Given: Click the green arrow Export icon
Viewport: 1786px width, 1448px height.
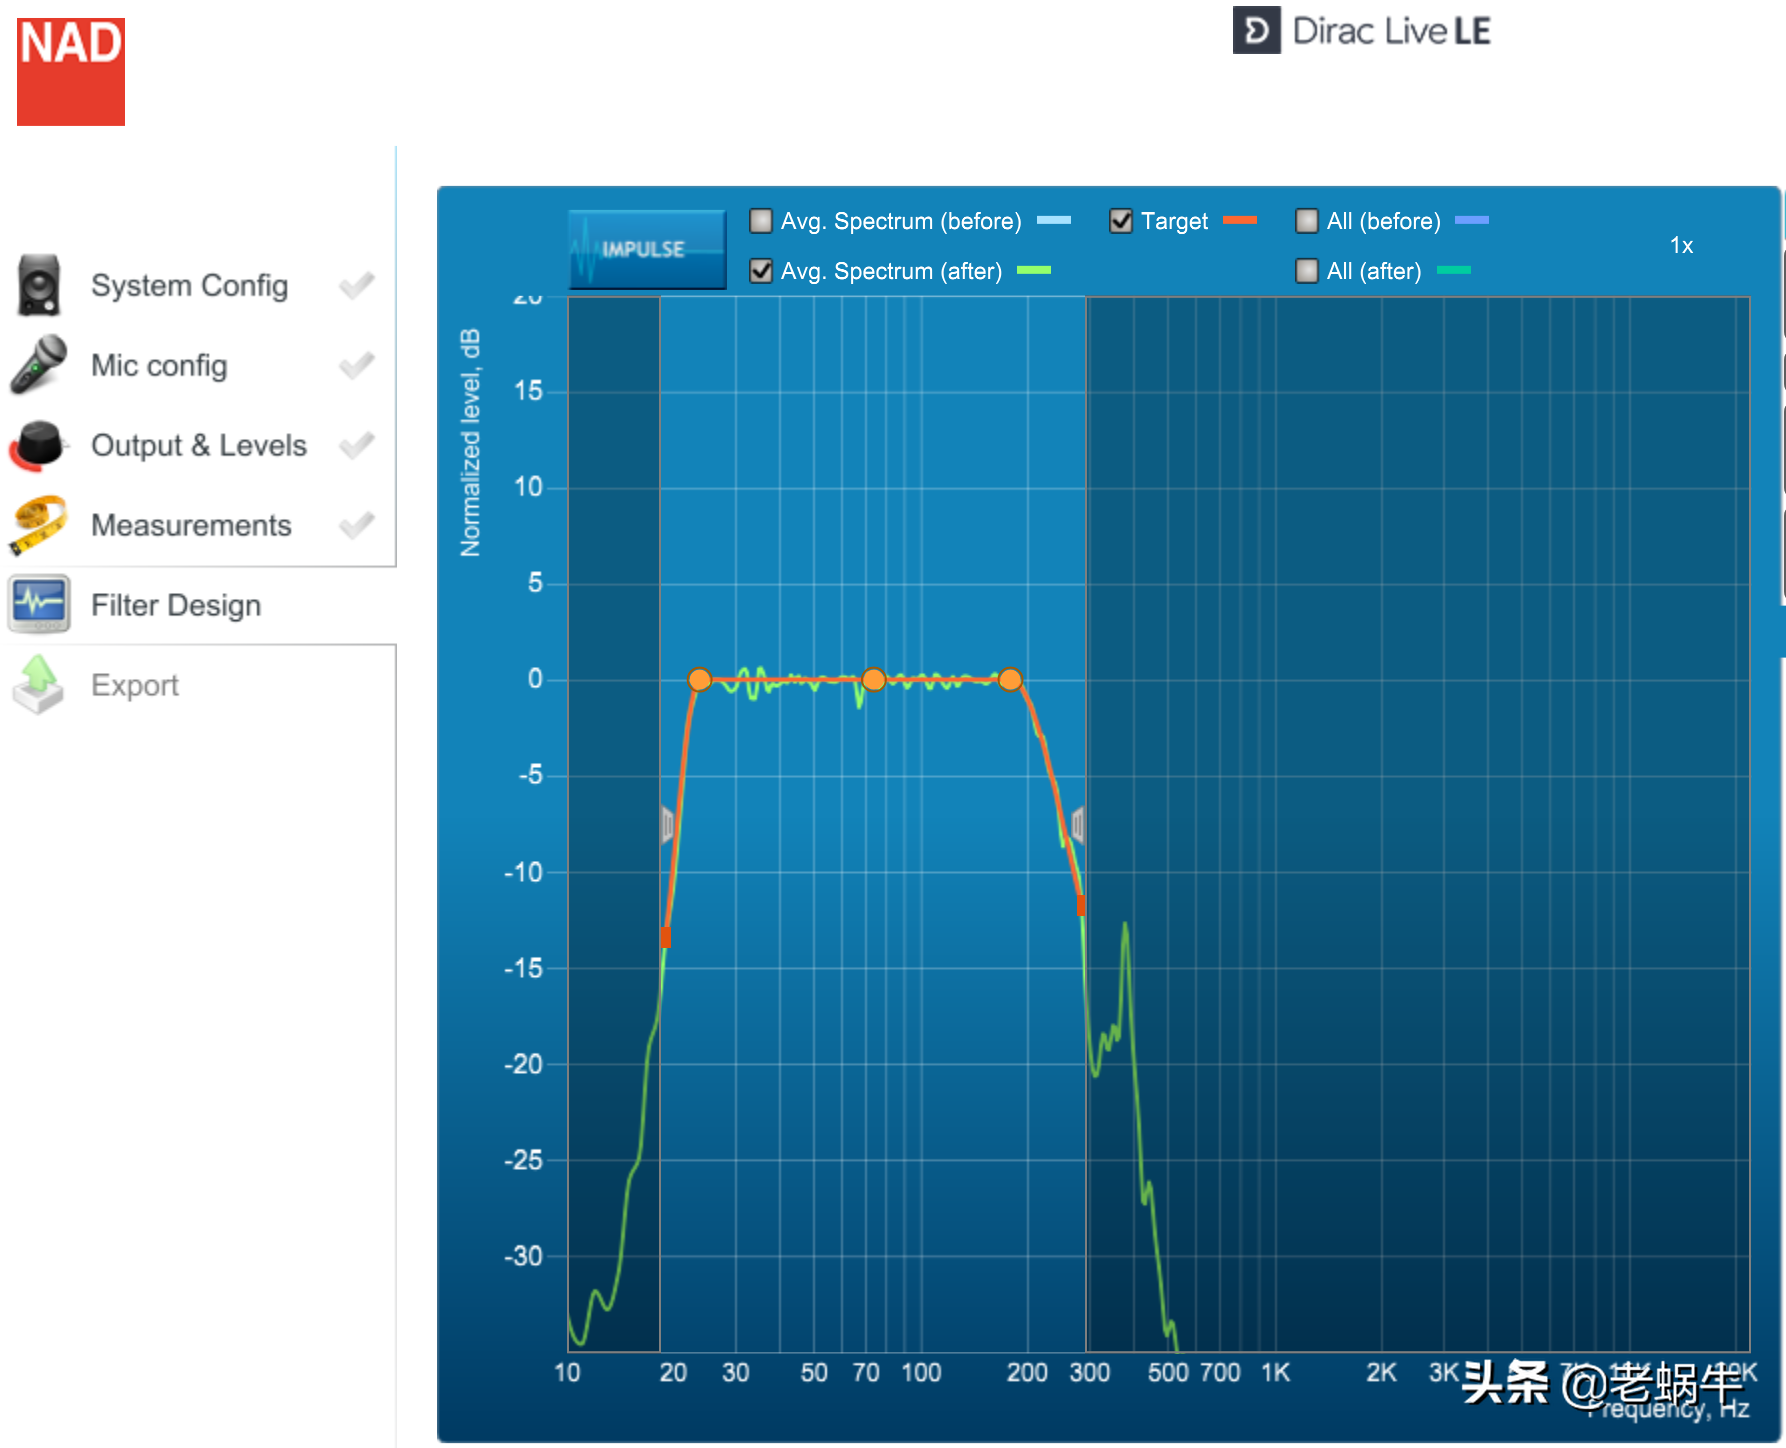Looking at the screenshot, I should [x=39, y=685].
